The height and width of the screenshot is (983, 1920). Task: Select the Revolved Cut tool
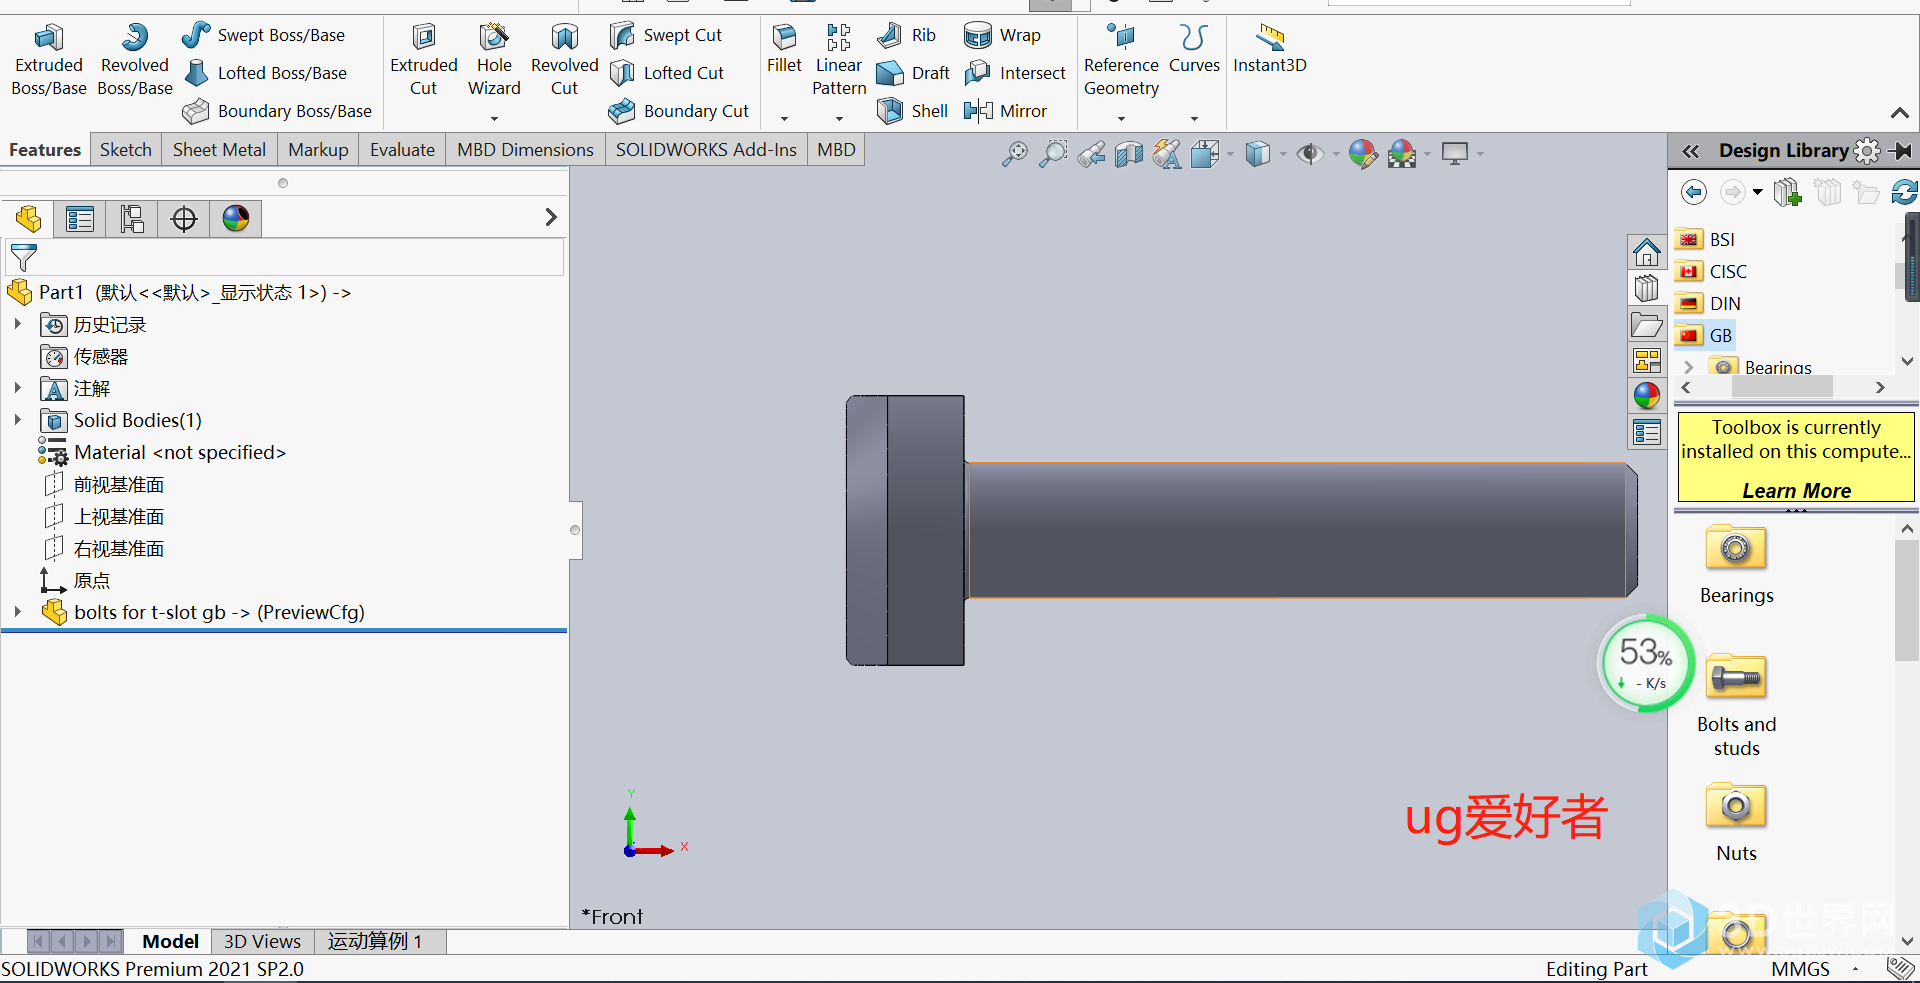pyautogui.click(x=564, y=60)
